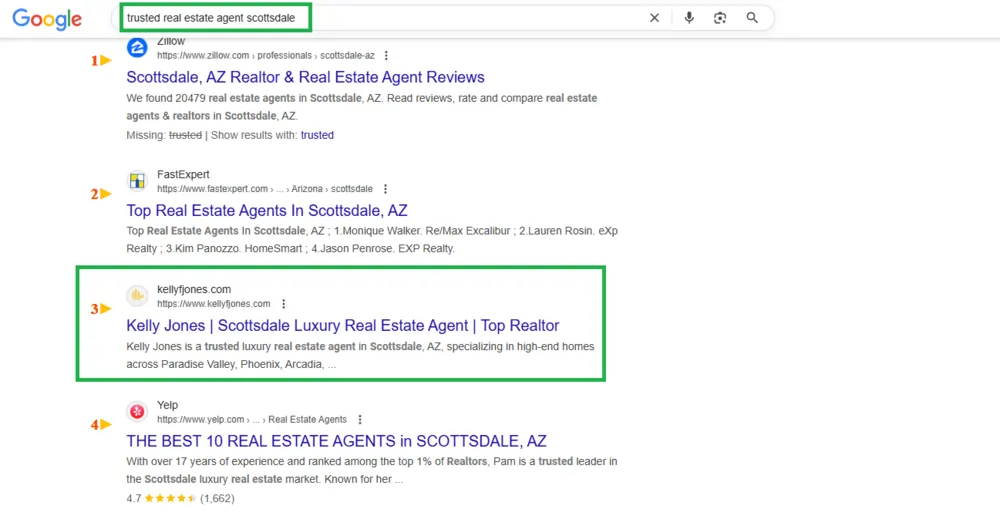
Task: Open the three-dot menu beside Zillow URL
Action: pos(386,56)
